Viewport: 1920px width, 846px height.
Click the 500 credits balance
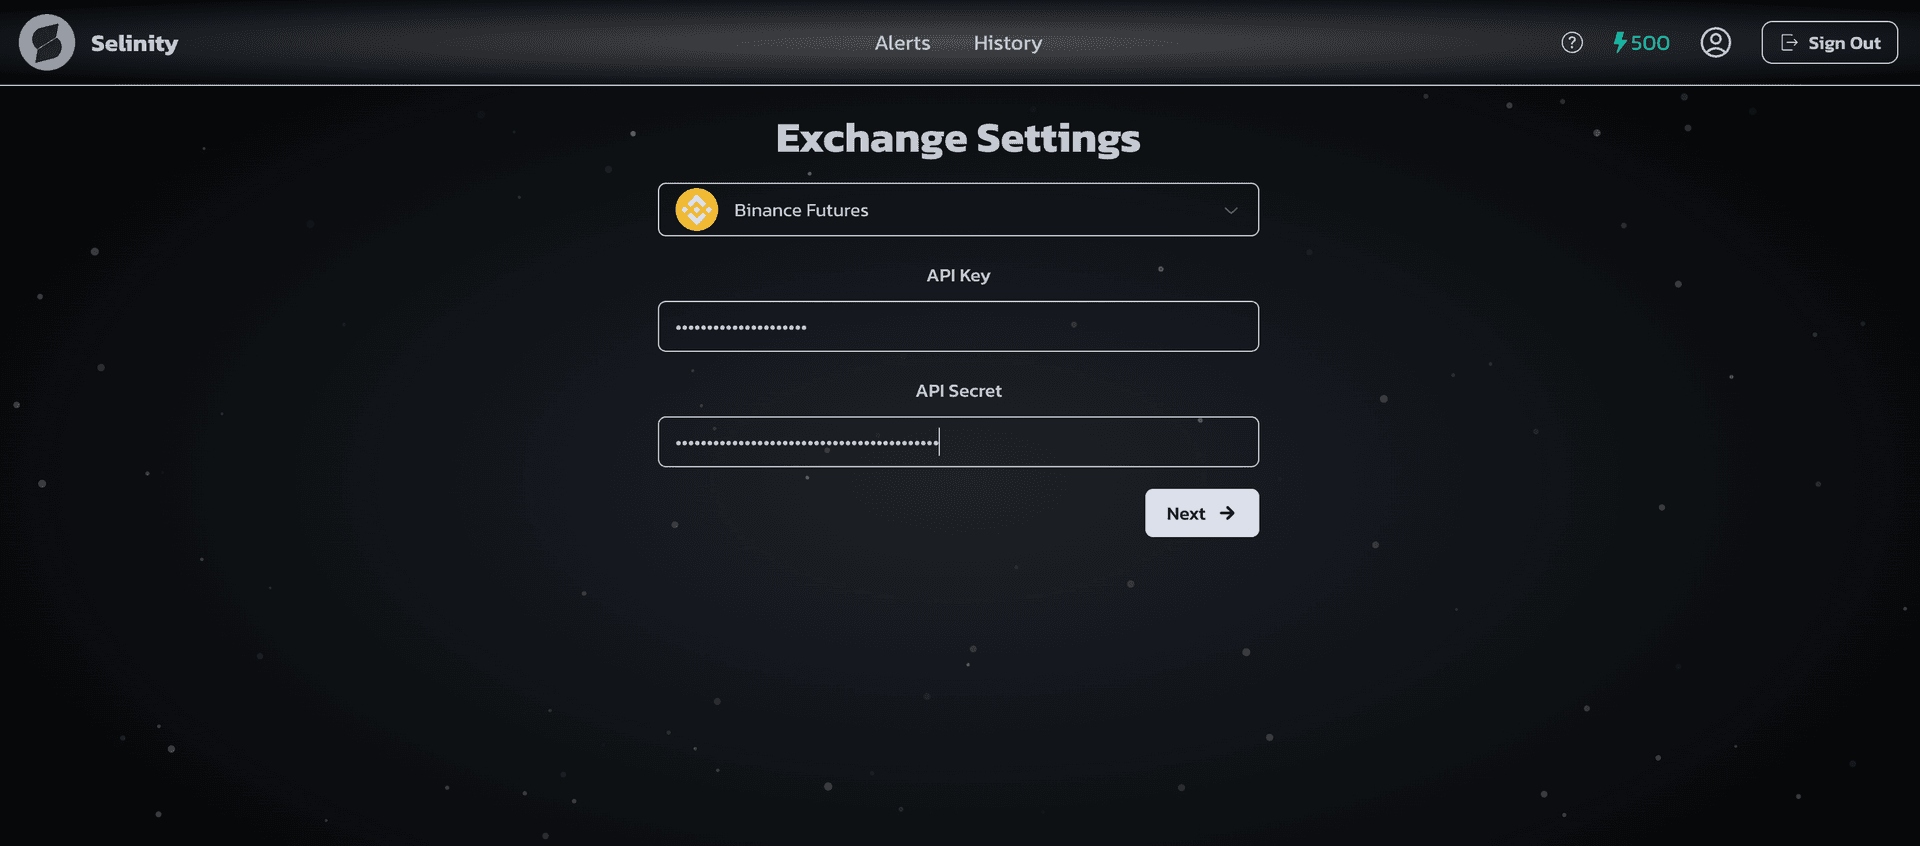click(x=1650, y=43)
